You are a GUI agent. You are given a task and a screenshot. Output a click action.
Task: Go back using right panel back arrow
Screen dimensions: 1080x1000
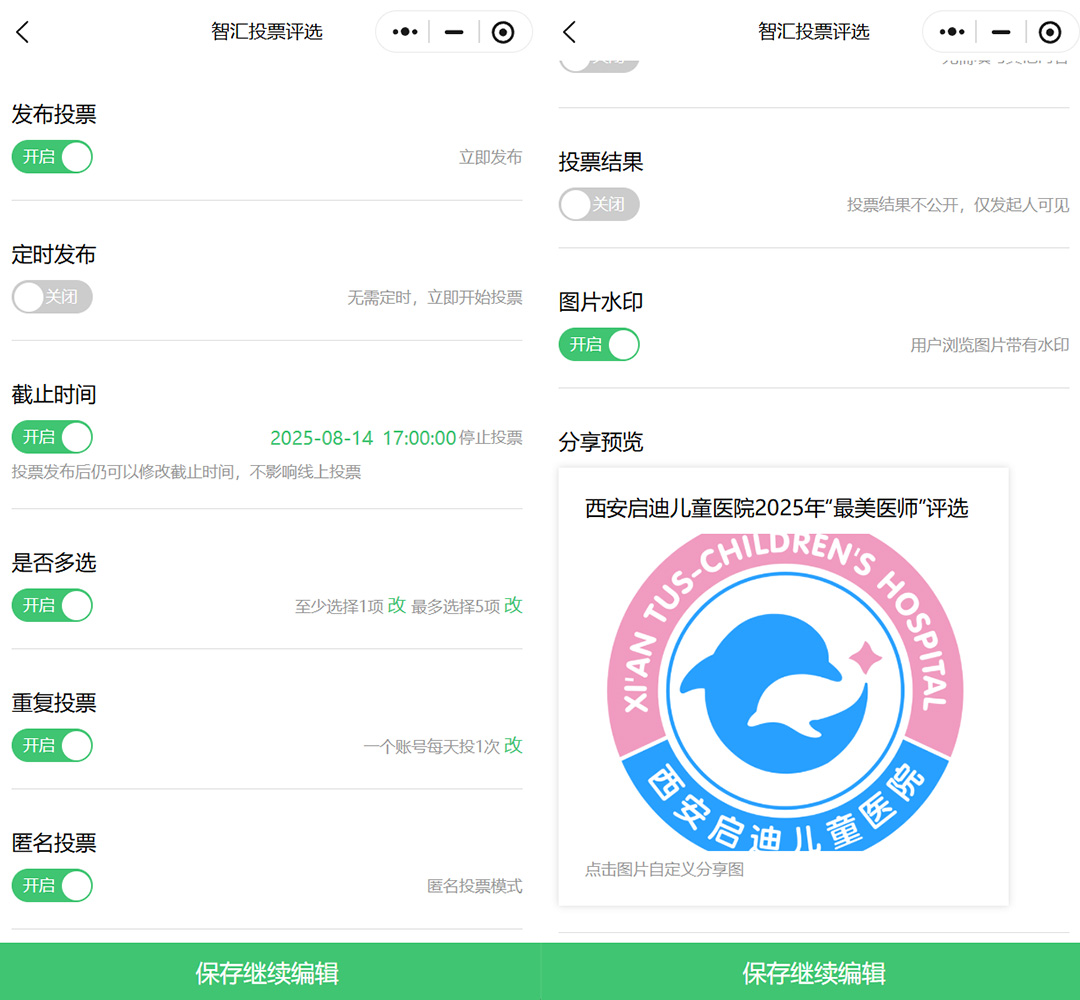coord(570,32)
